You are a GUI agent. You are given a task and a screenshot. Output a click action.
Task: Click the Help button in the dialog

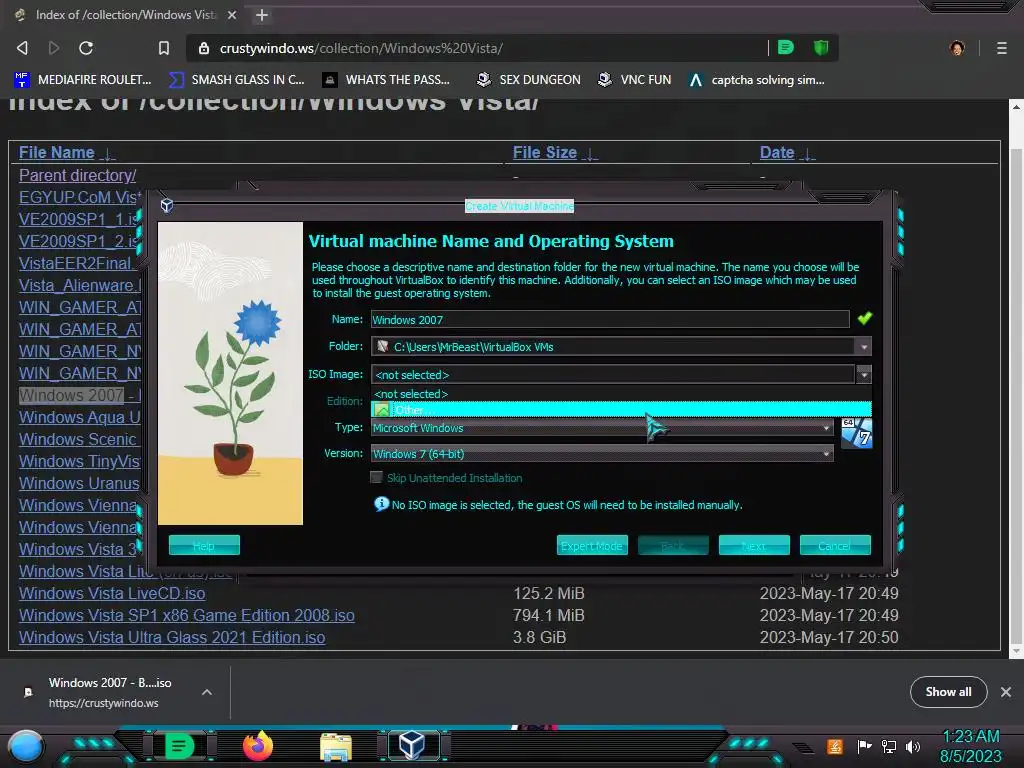point(204,545)
